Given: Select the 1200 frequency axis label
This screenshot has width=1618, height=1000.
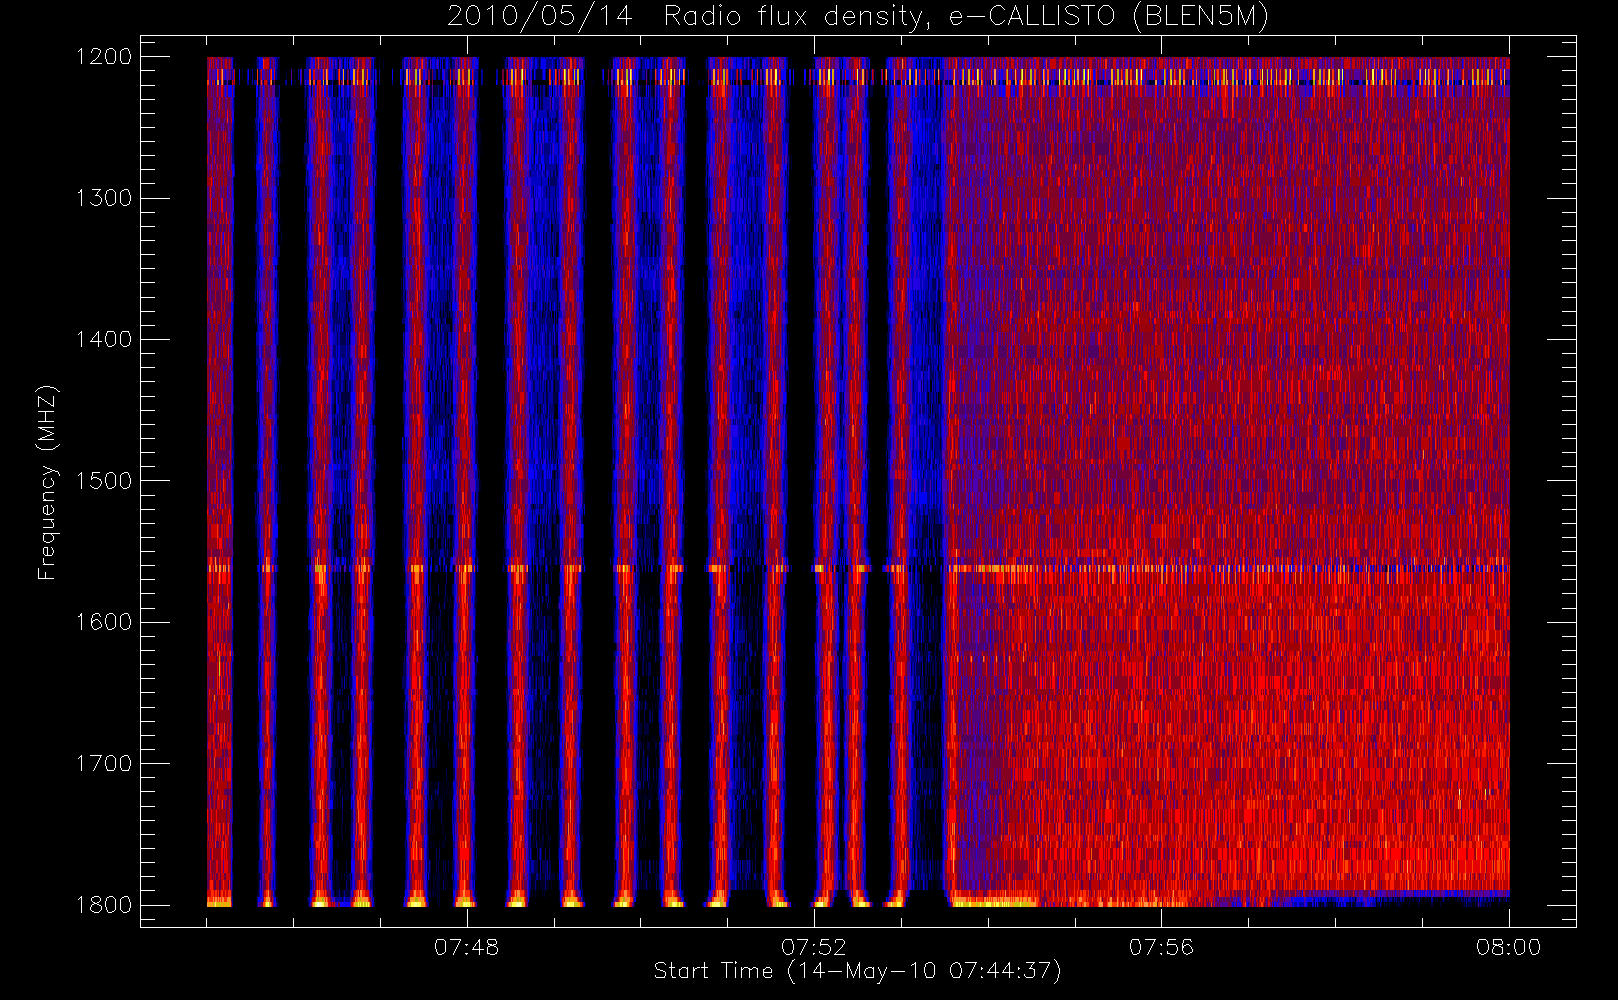Looking at the screenshot, I should click(x=105, y=57).
